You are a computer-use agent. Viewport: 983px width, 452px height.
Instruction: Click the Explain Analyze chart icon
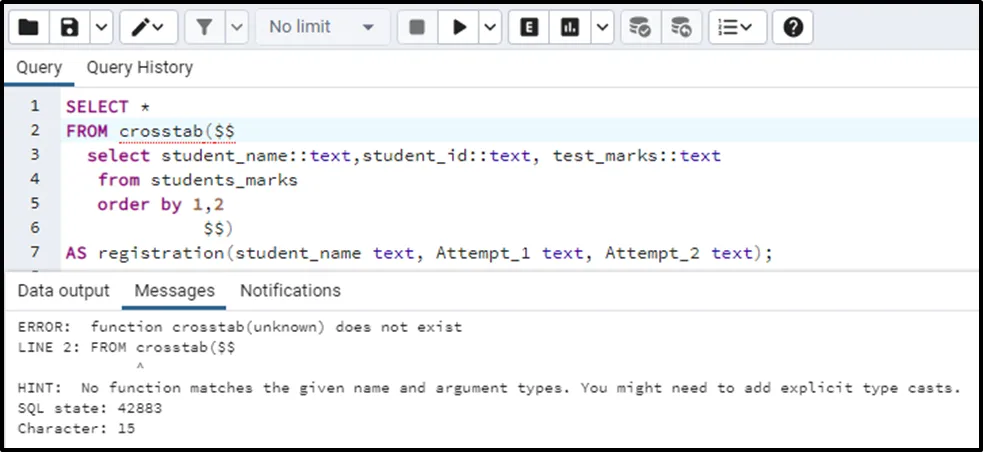point(570,27)
